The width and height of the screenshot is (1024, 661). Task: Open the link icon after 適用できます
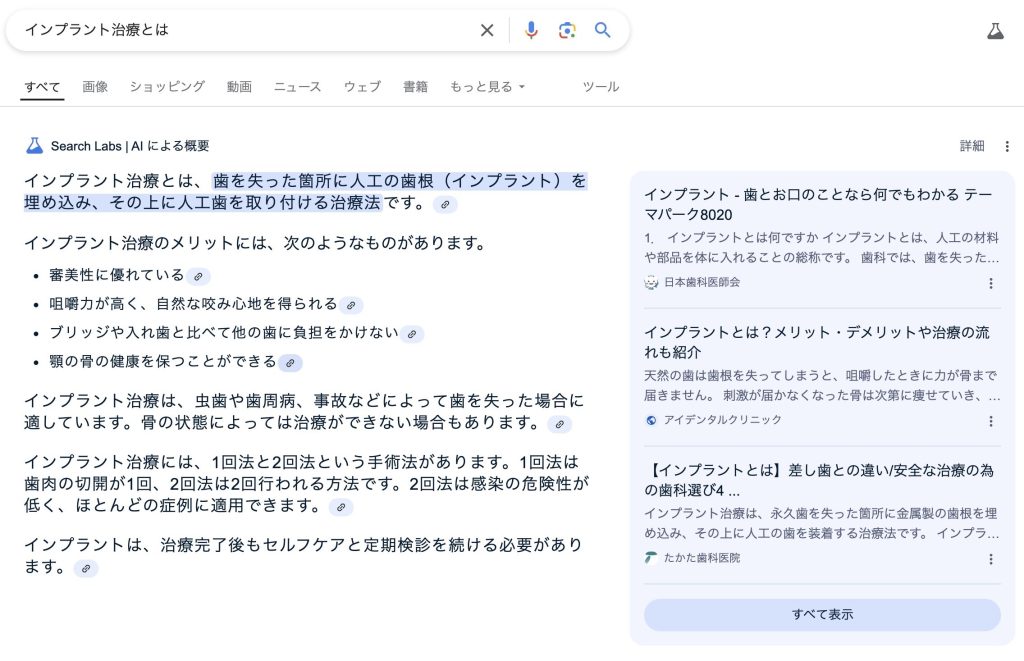coord(341,507)
